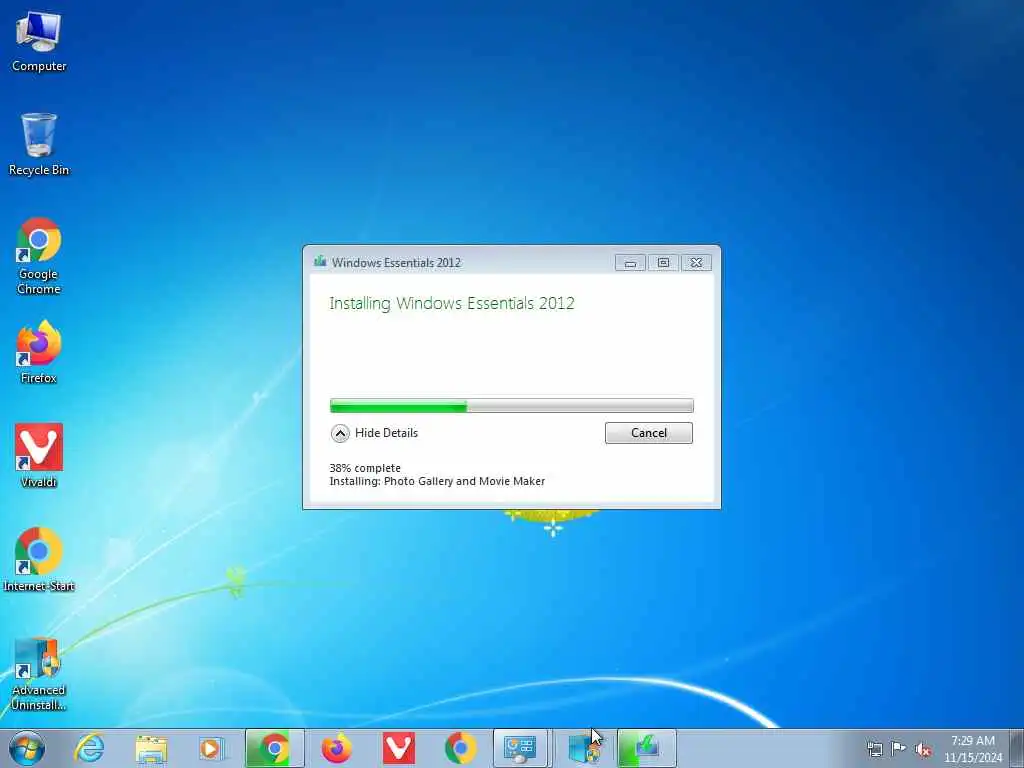The width and height of the screenshot is (1024, 768).
Task: Select the Internet-Start desktop shortcut
Action: coord(39,560)
